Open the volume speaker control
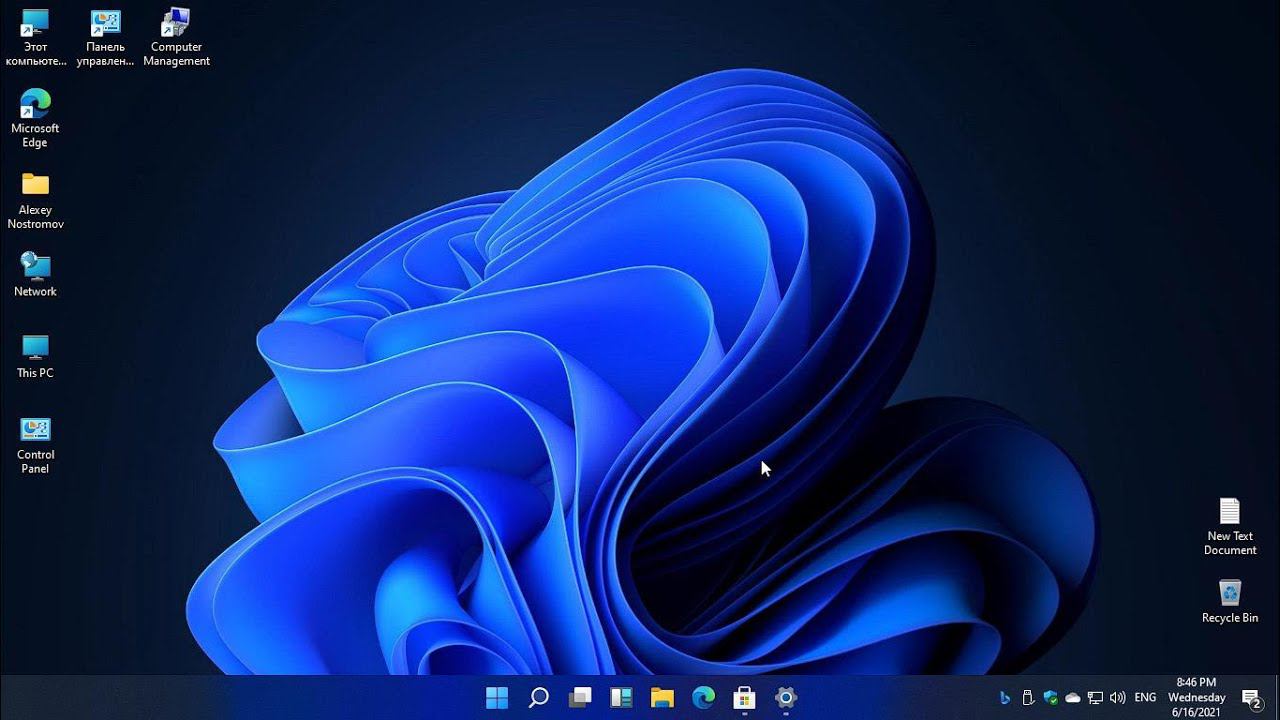Image resolution: width=1280 pixels, height=720 pixels. click(x=1118, y=697)
